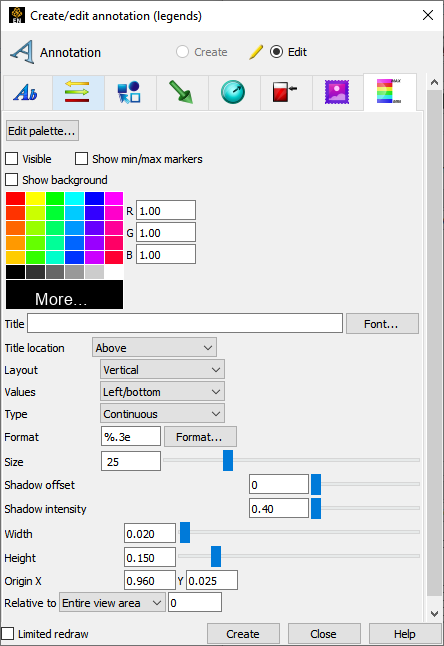Open the lines annotation tab

click(78, 92)
